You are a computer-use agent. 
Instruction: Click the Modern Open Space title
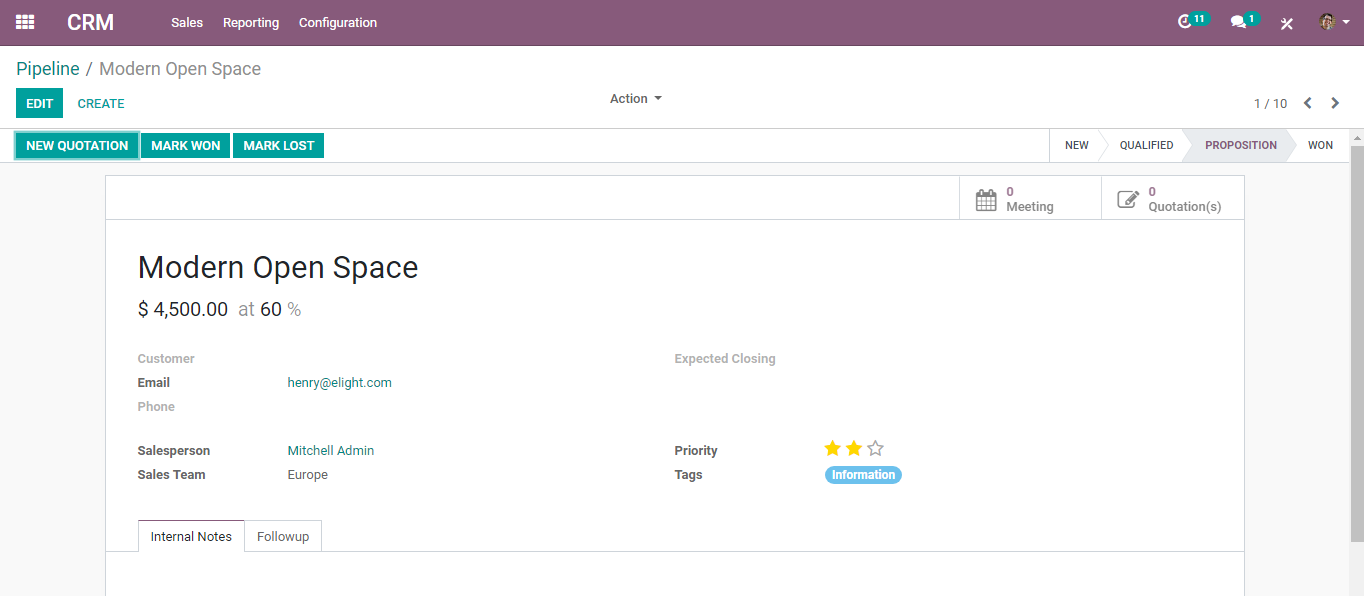(x=278, y=267)
